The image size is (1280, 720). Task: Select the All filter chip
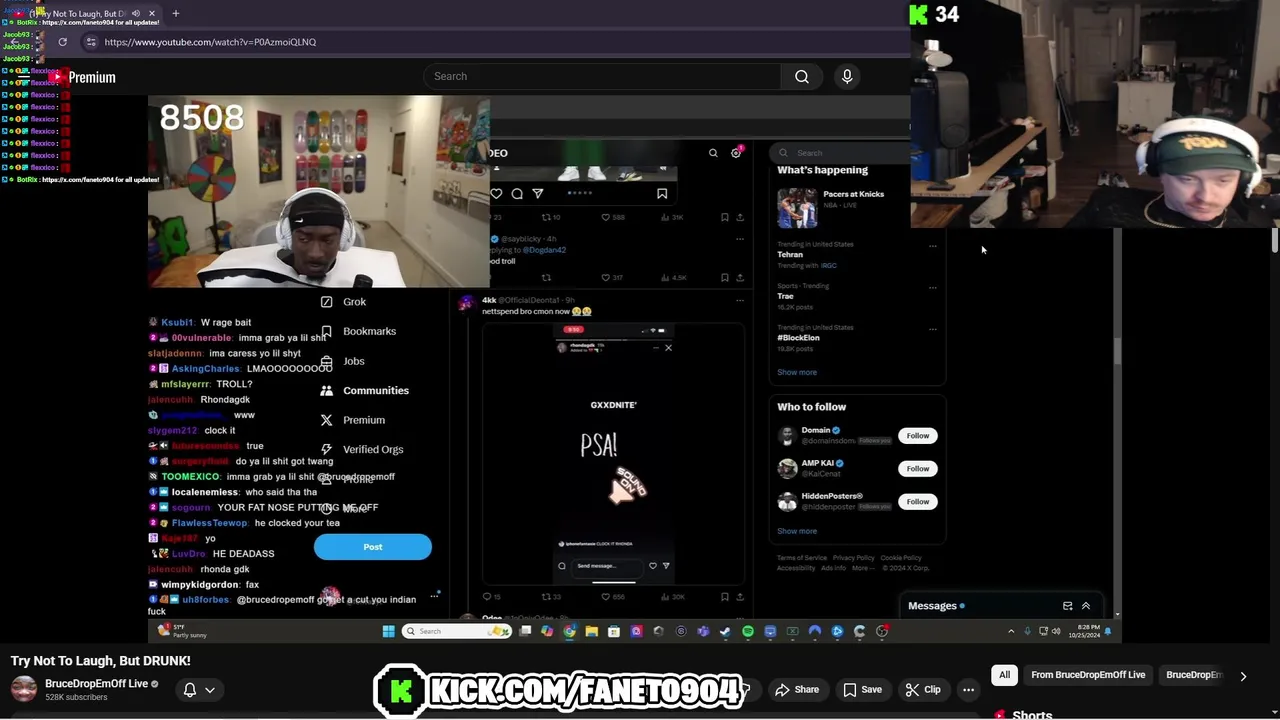point(1004,675)
